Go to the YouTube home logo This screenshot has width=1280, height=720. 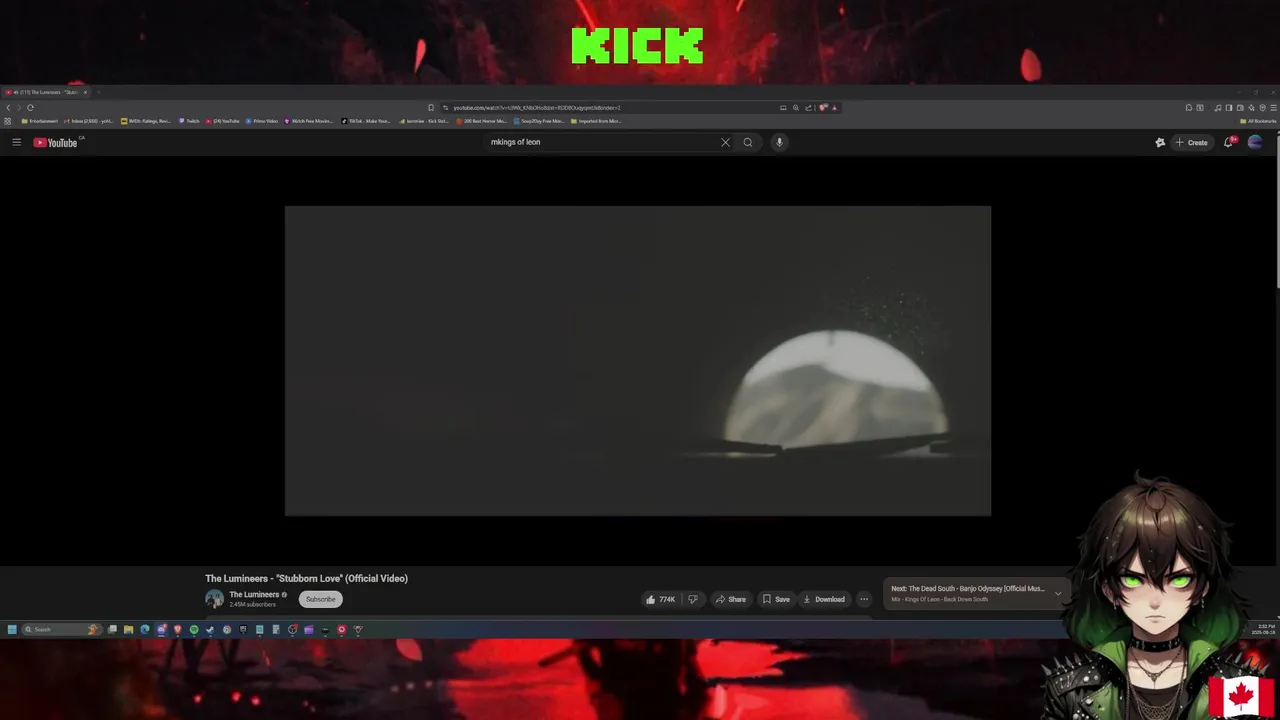55,142
